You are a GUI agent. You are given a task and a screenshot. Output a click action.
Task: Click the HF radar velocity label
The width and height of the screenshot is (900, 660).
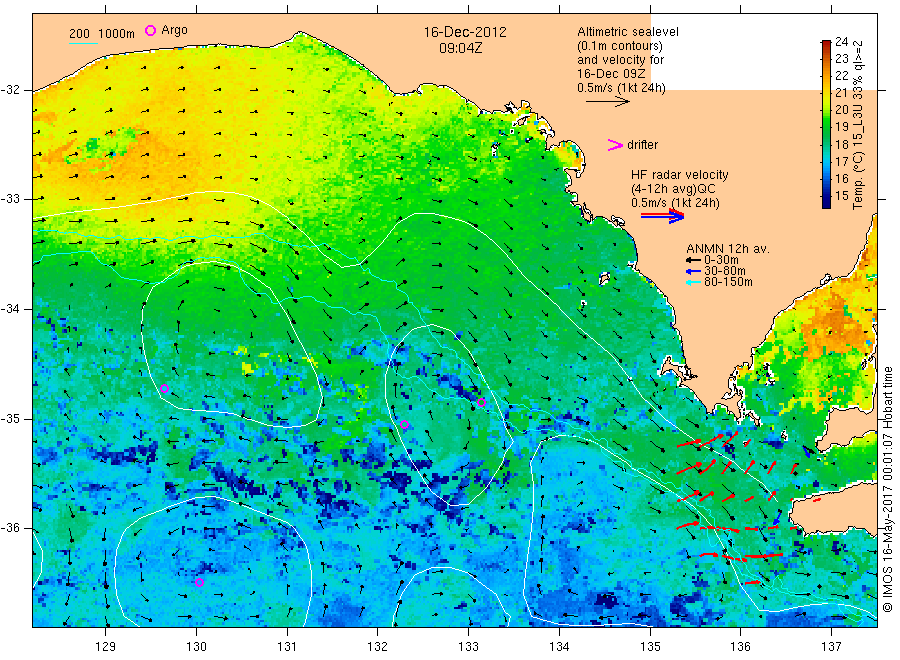680,174
